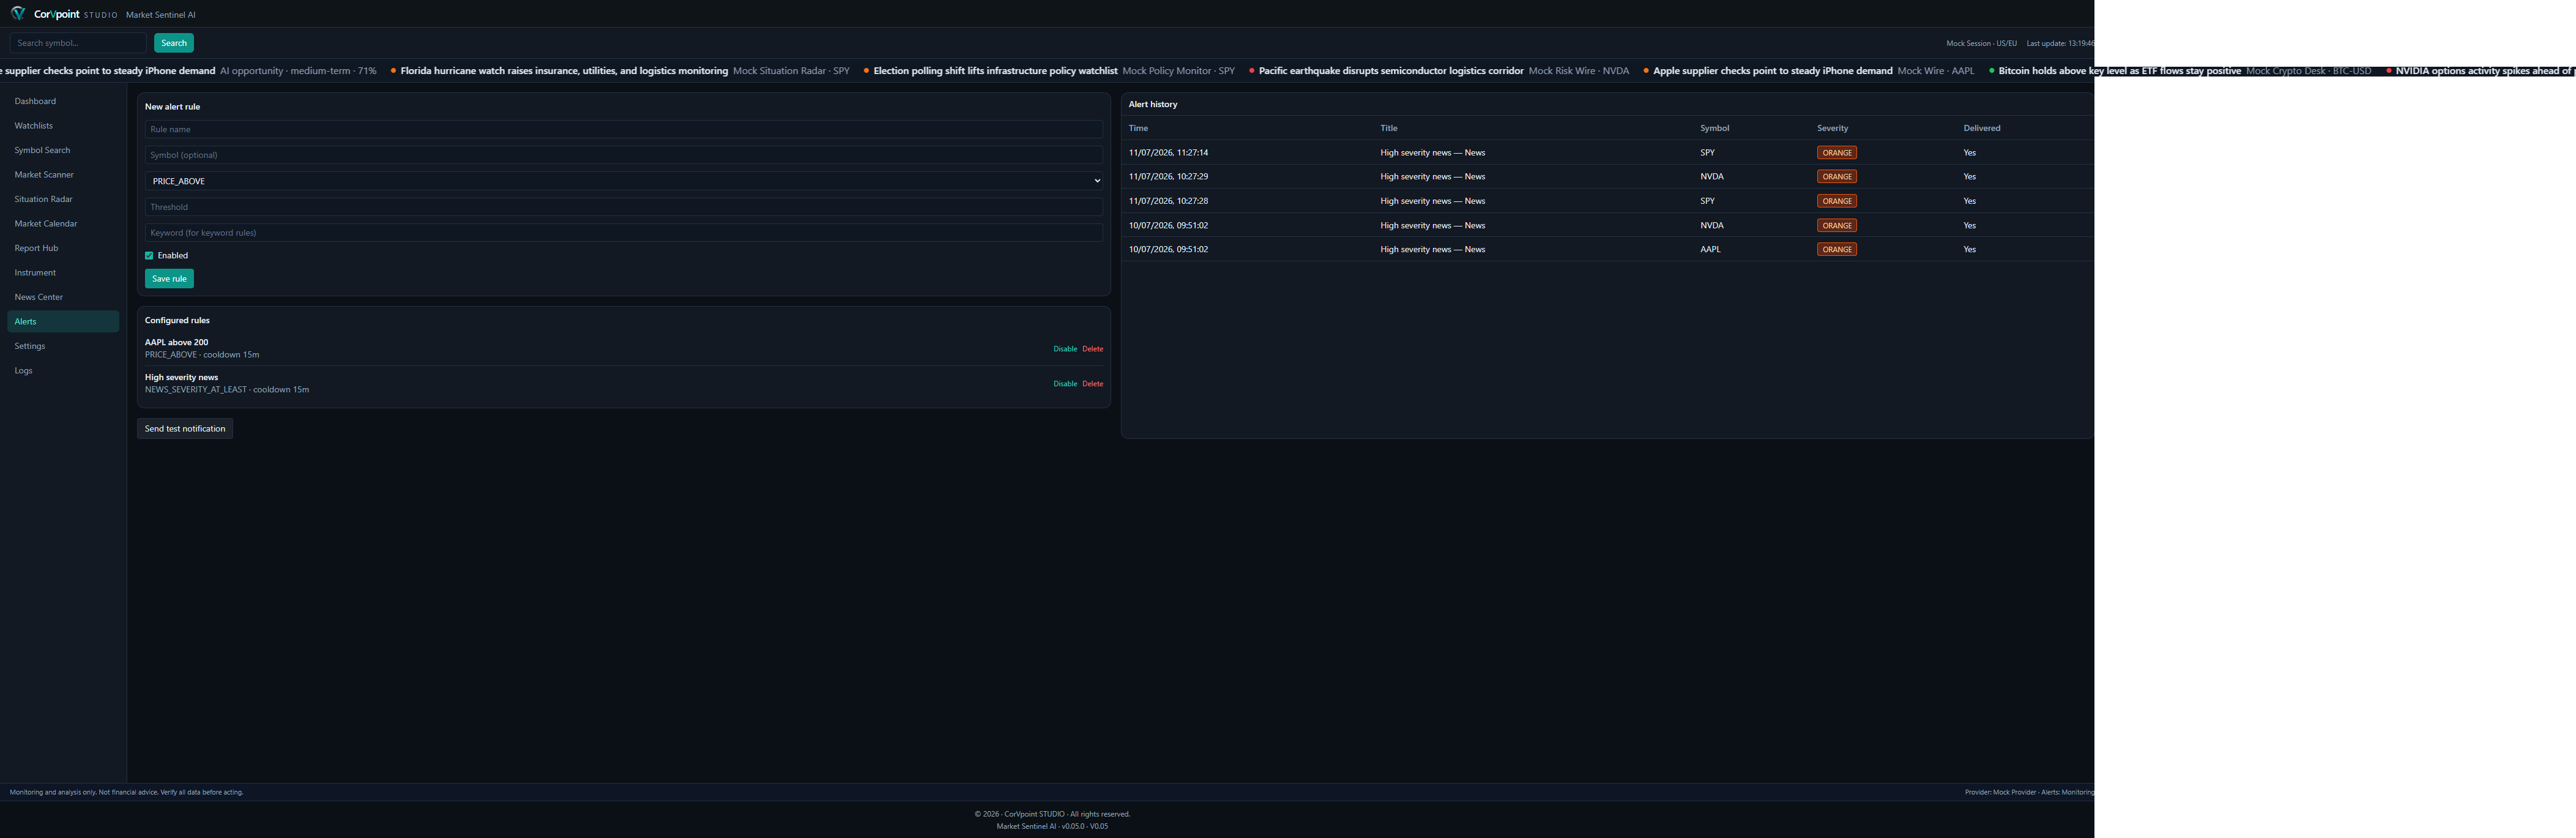The image size is (2576, 838).
Task: Click the Time column header
Action: tap(1138, 128)
